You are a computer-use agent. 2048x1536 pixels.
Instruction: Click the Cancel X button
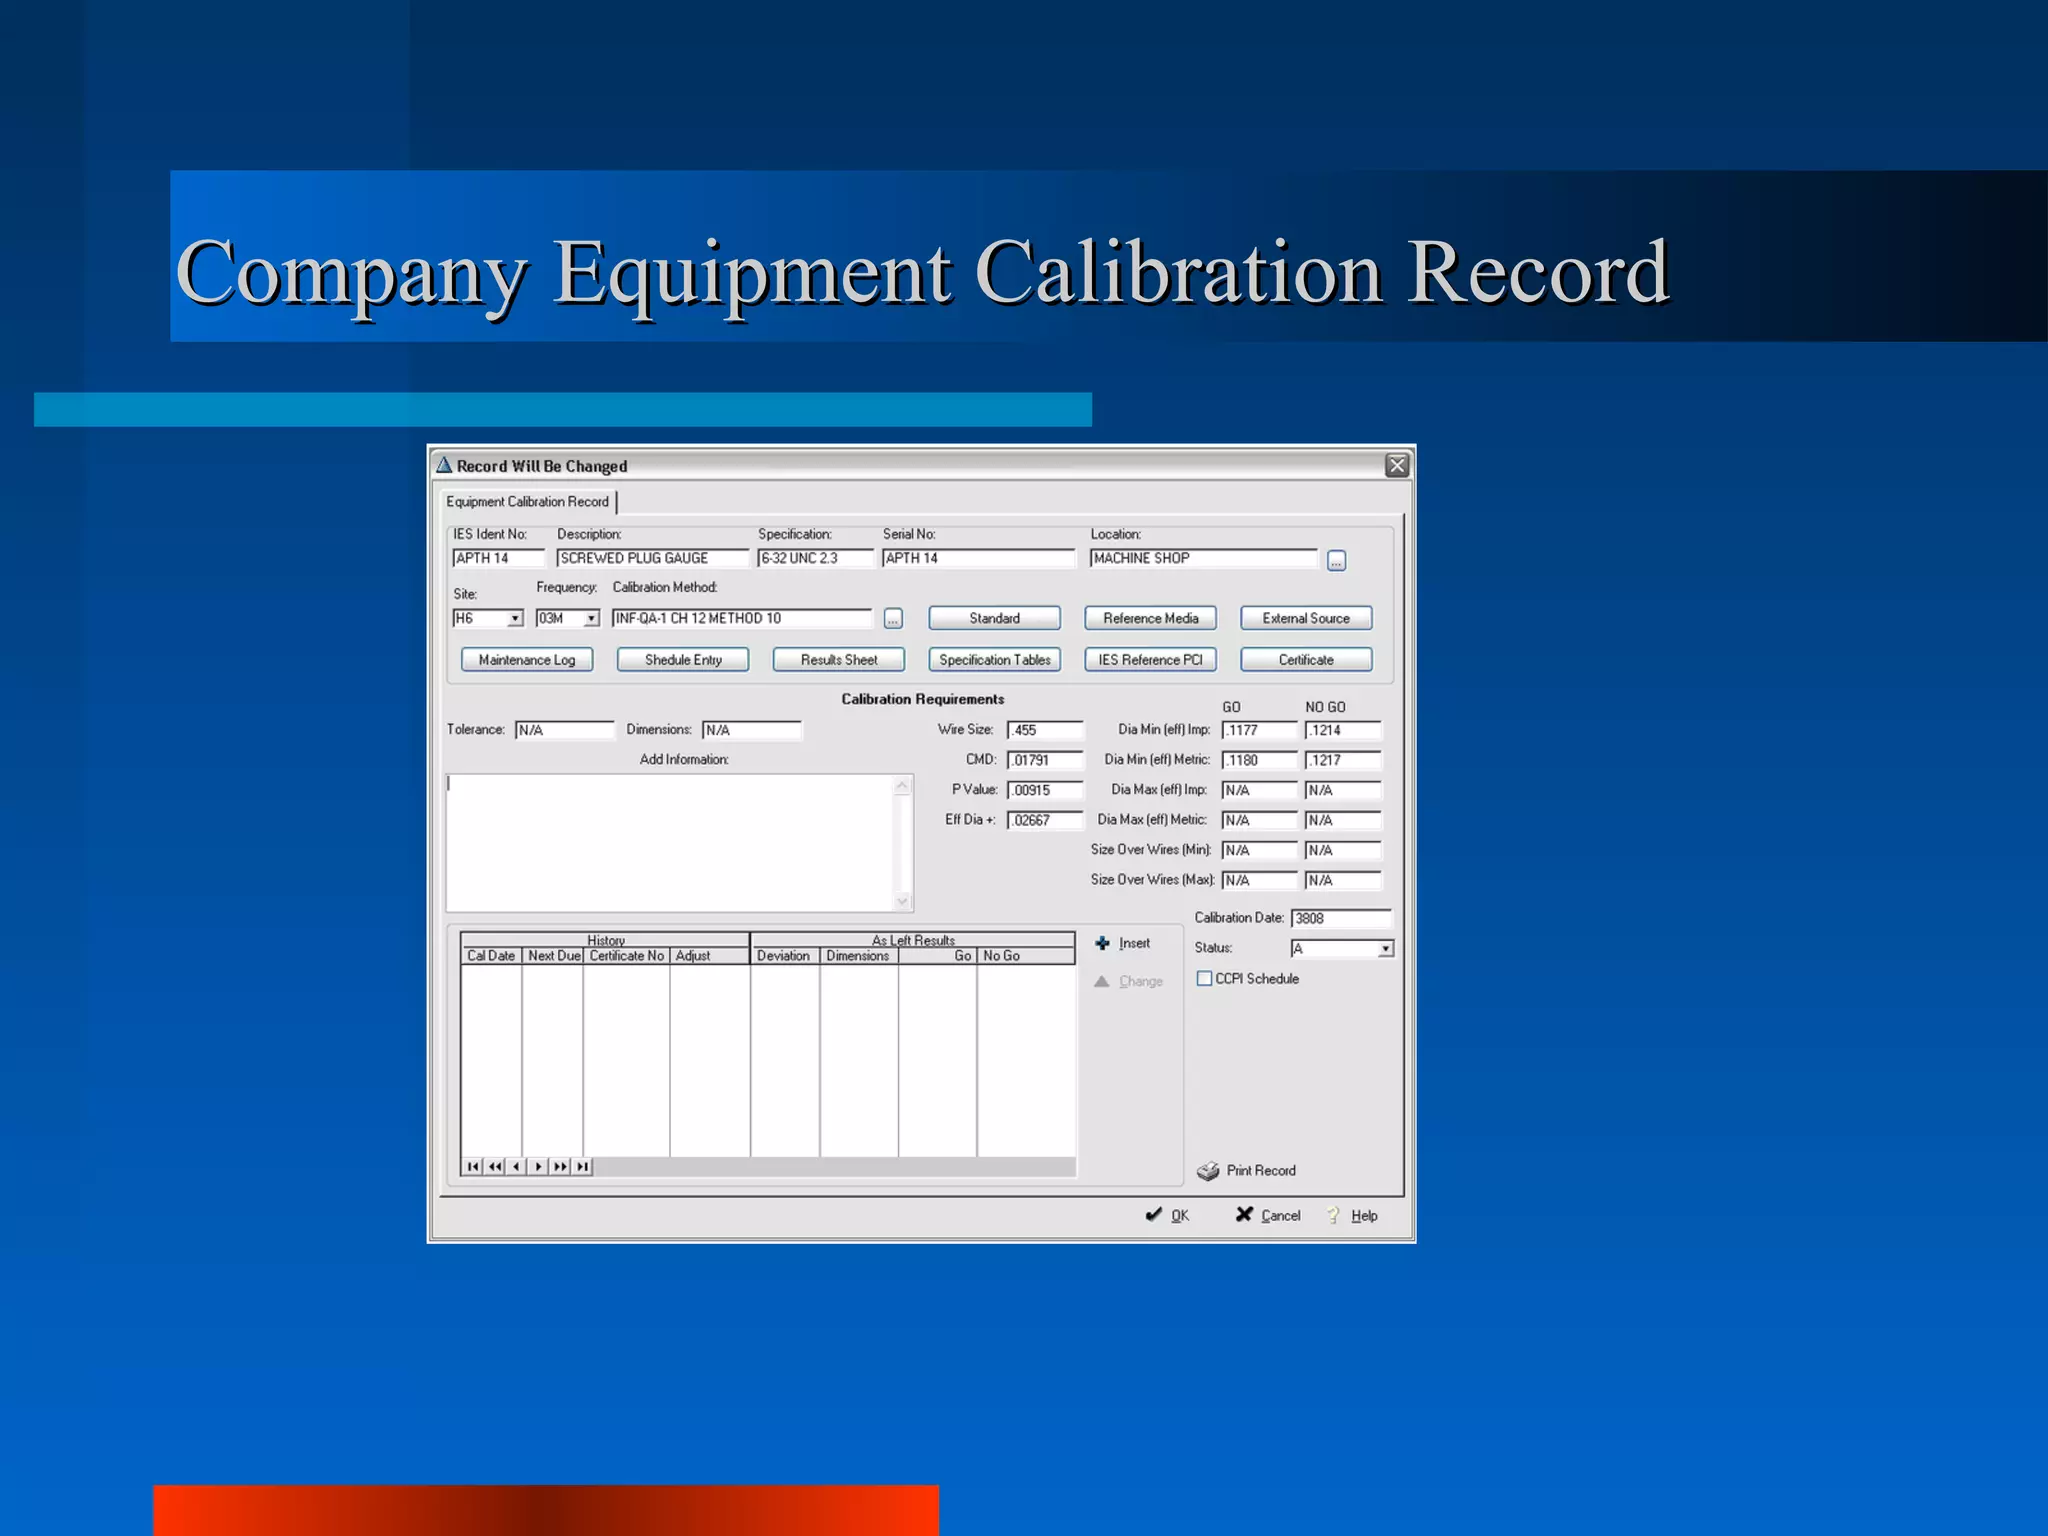coord(1268,1215)
